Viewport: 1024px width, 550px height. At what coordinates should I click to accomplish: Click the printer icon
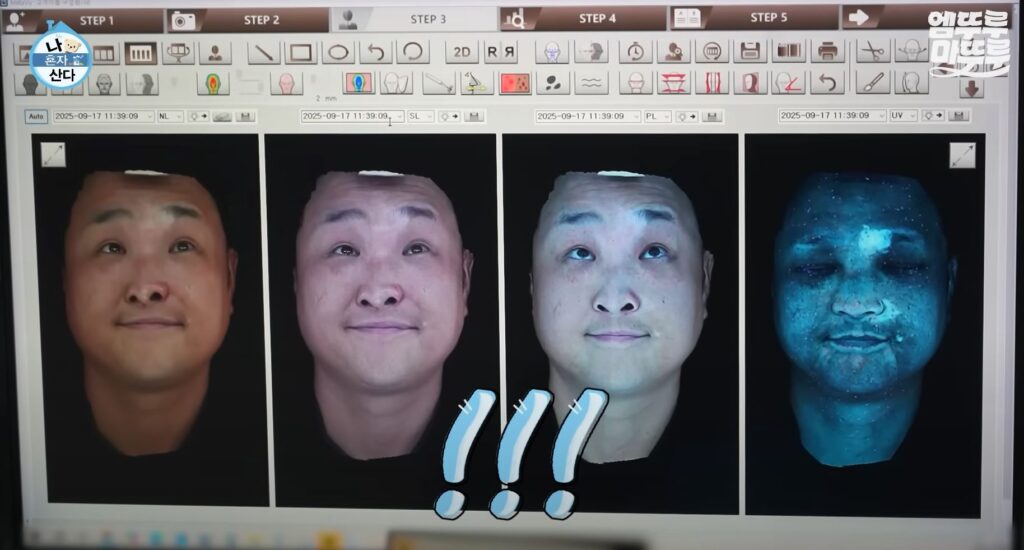coord(828,52)
